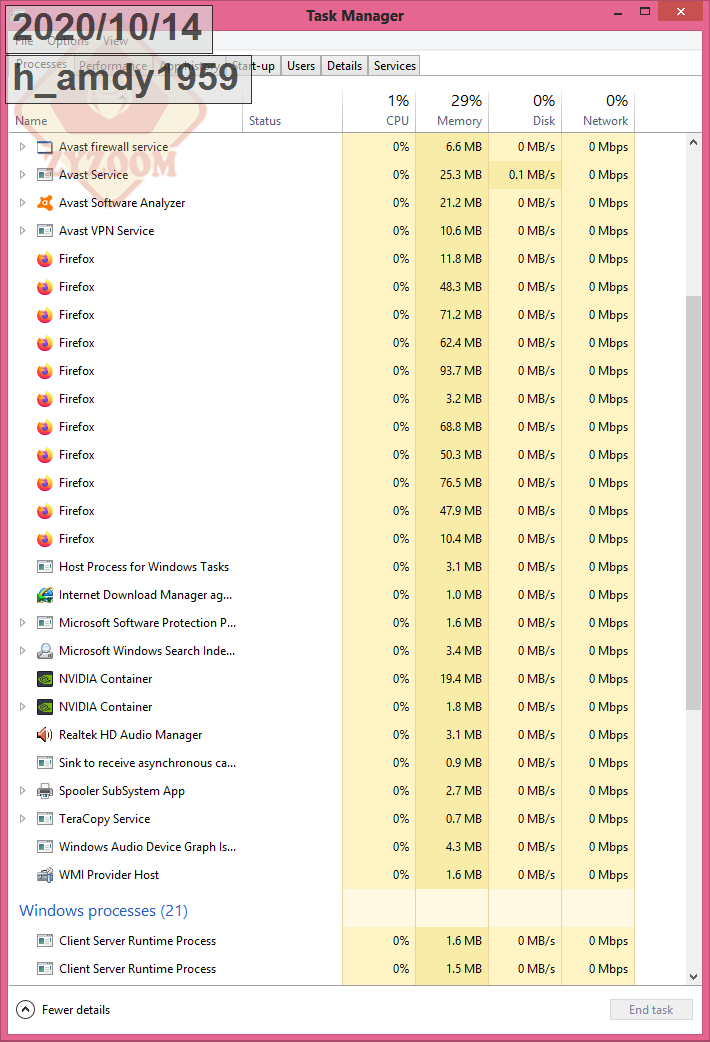This screenshot has width=710, height=1042.
Task: Expand Microsoft Software Protection Platform entry
Action: pyautogui.click(x=22, y=623)
